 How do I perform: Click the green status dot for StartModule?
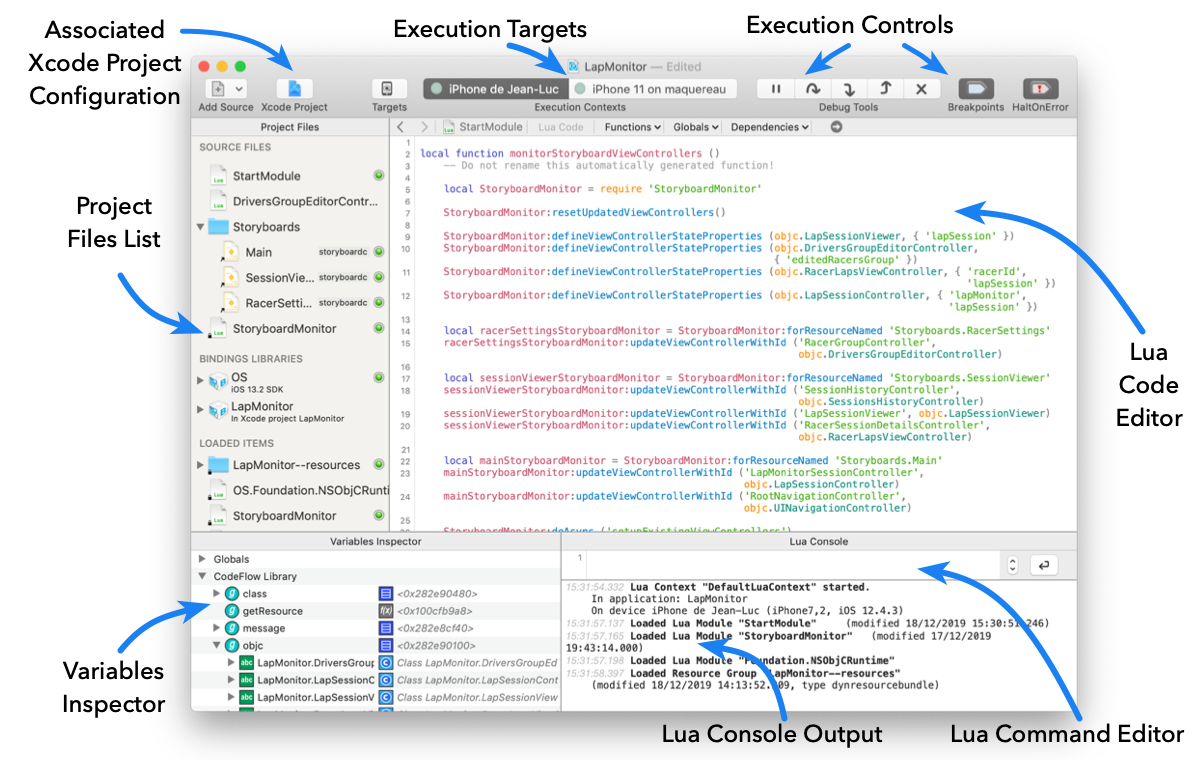(x=379, y=176)
